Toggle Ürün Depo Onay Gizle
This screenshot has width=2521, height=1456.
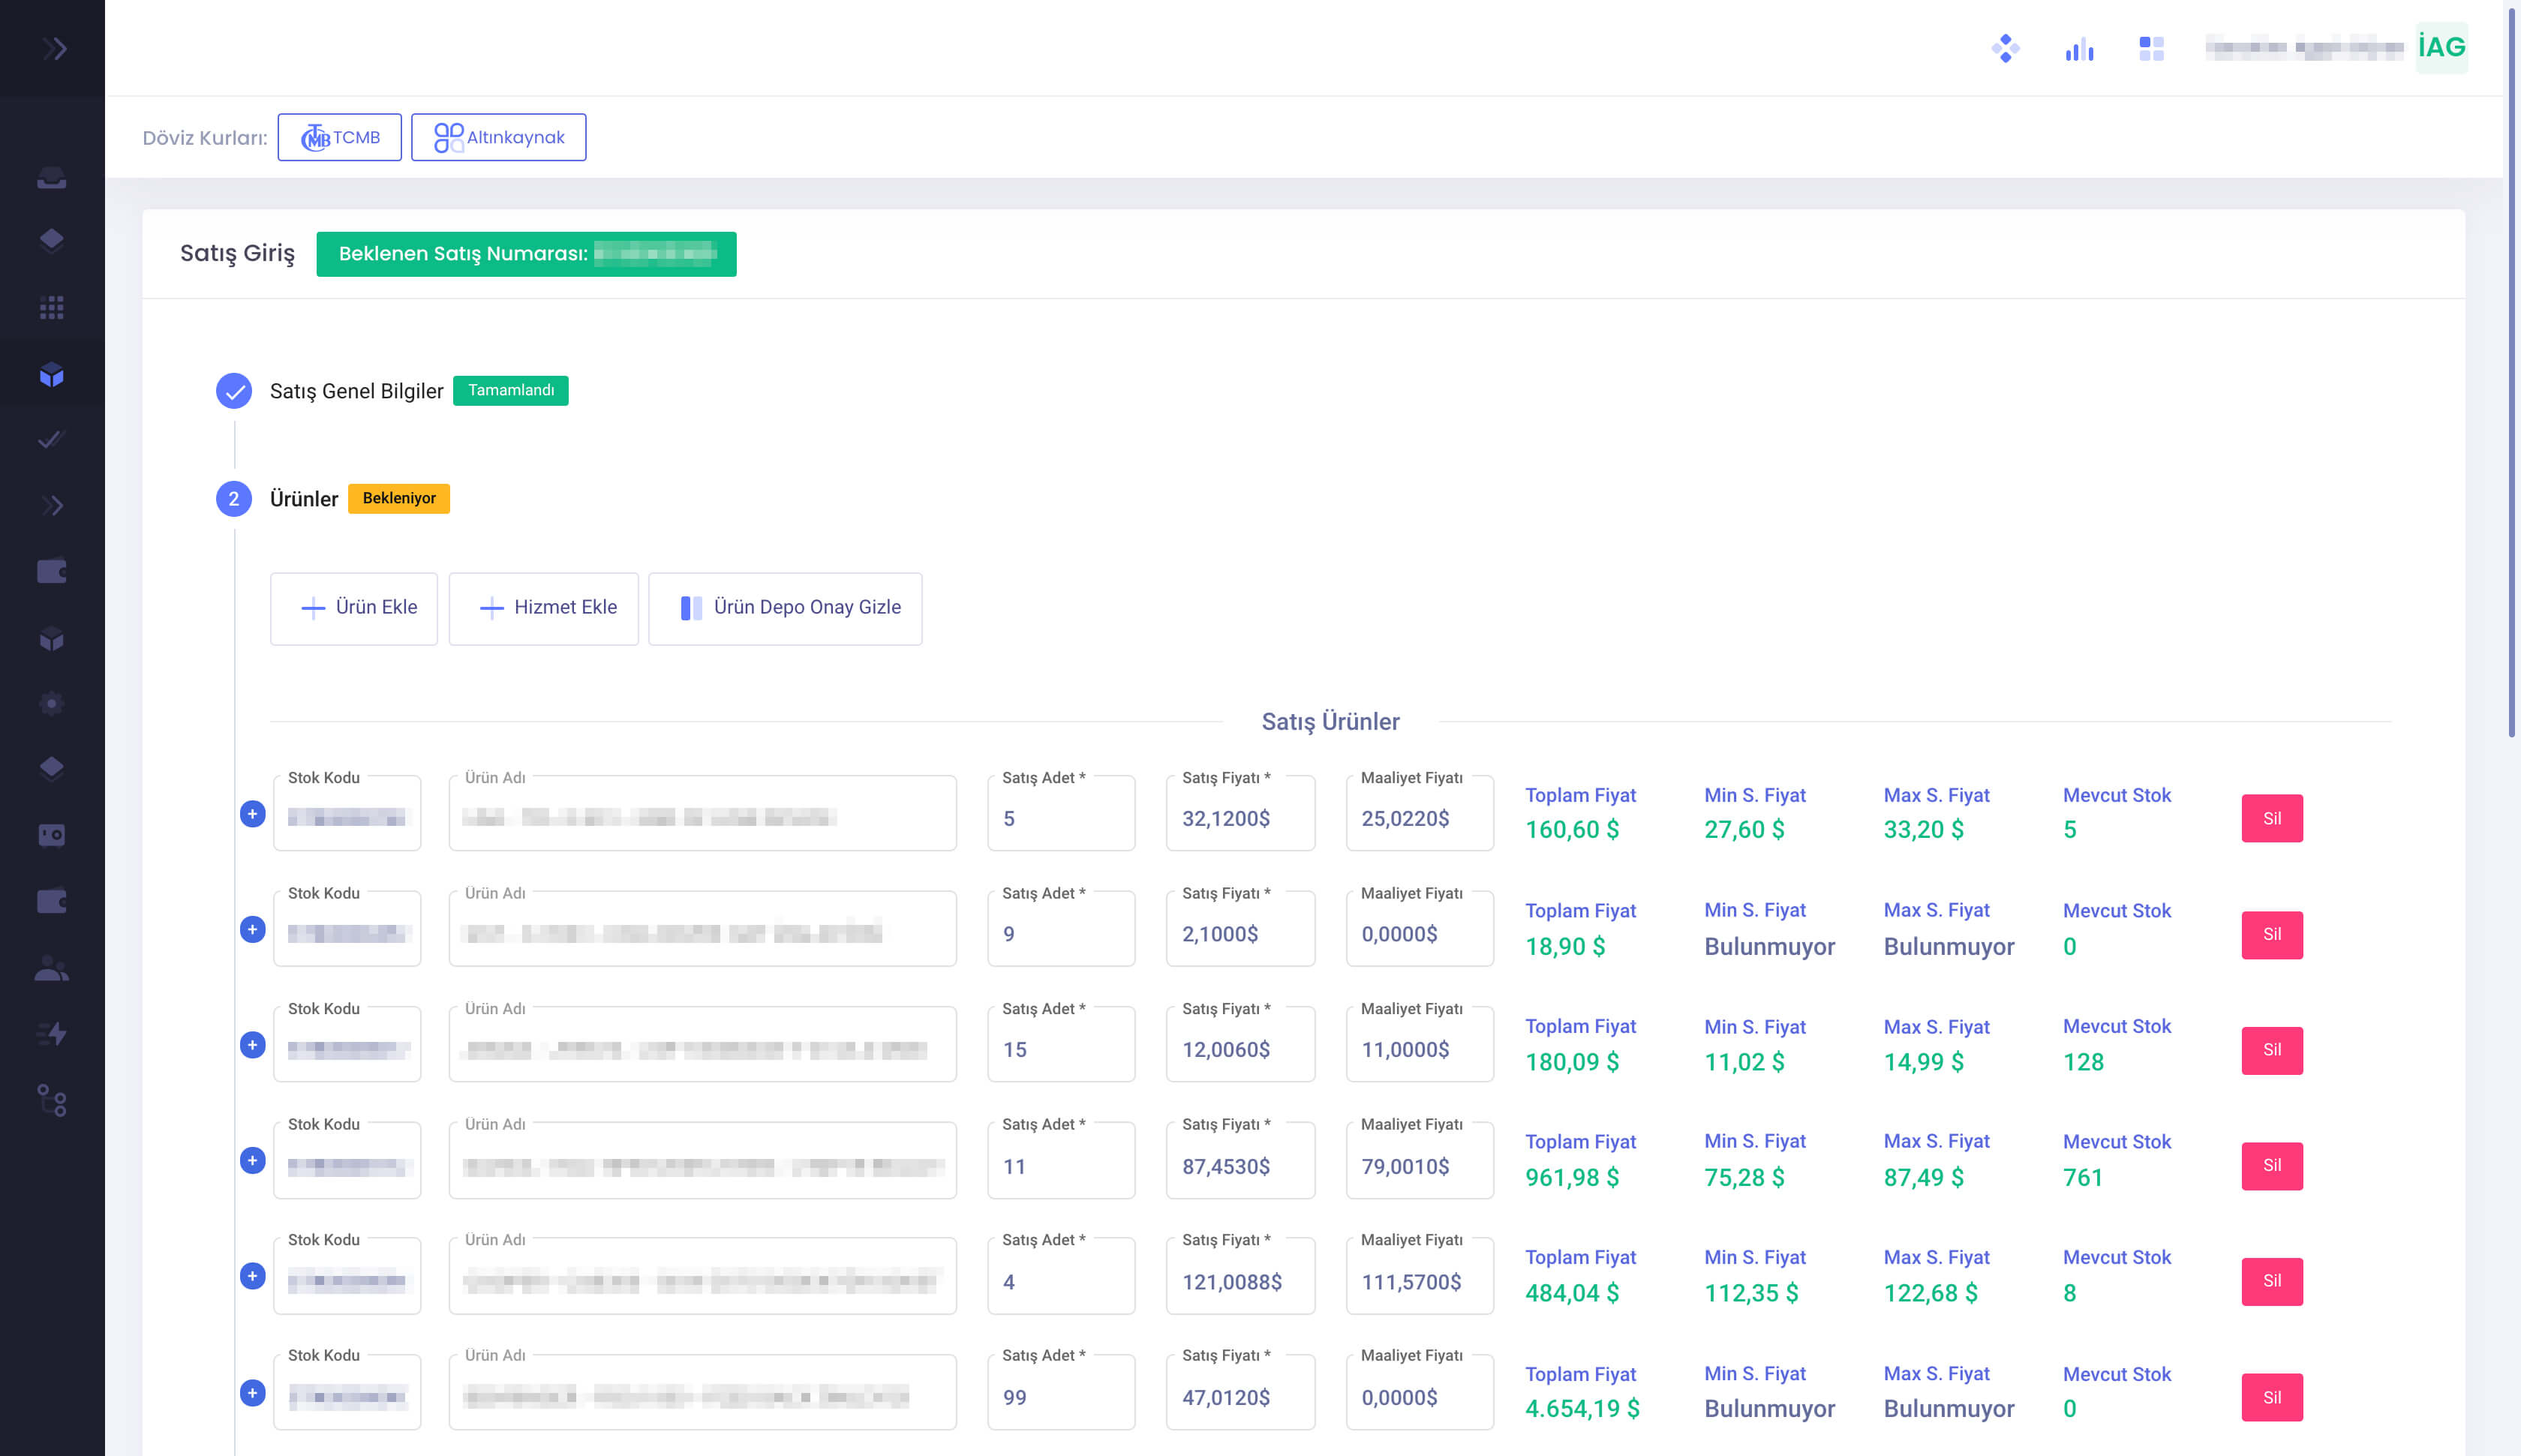785,608
